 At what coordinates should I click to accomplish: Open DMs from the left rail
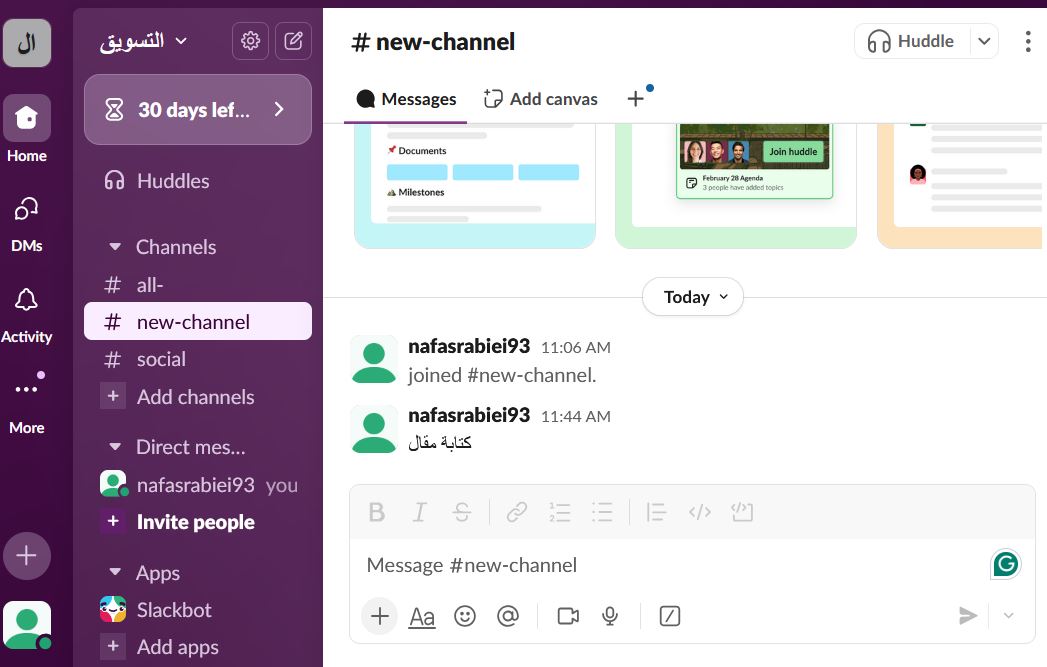point(27,224)
